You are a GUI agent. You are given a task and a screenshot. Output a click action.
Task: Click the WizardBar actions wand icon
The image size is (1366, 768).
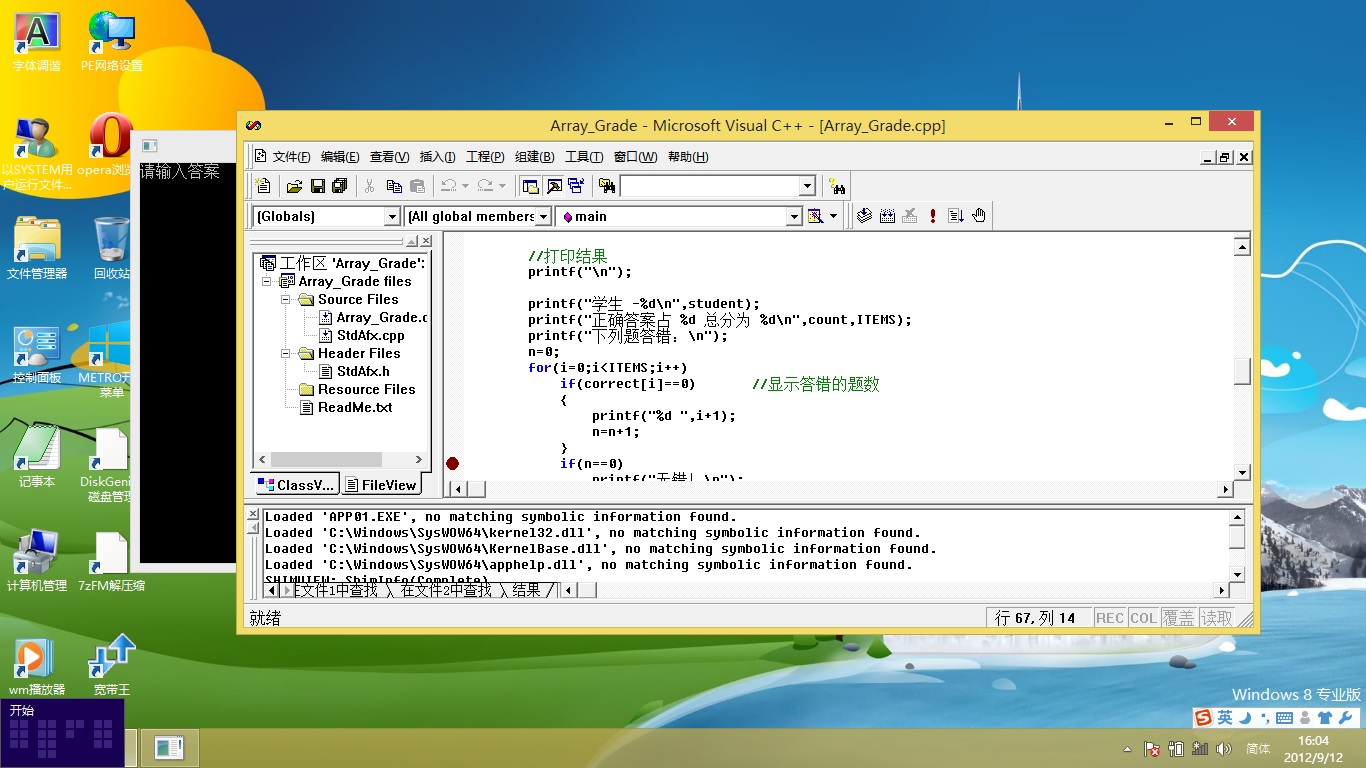(816, 216)
